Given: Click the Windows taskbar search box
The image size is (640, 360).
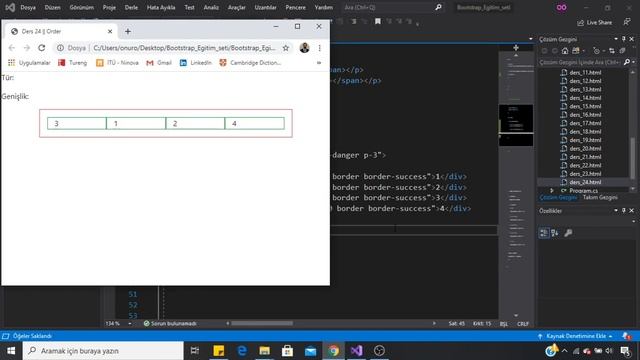Looking at the screenshot, I should [103, 351].
